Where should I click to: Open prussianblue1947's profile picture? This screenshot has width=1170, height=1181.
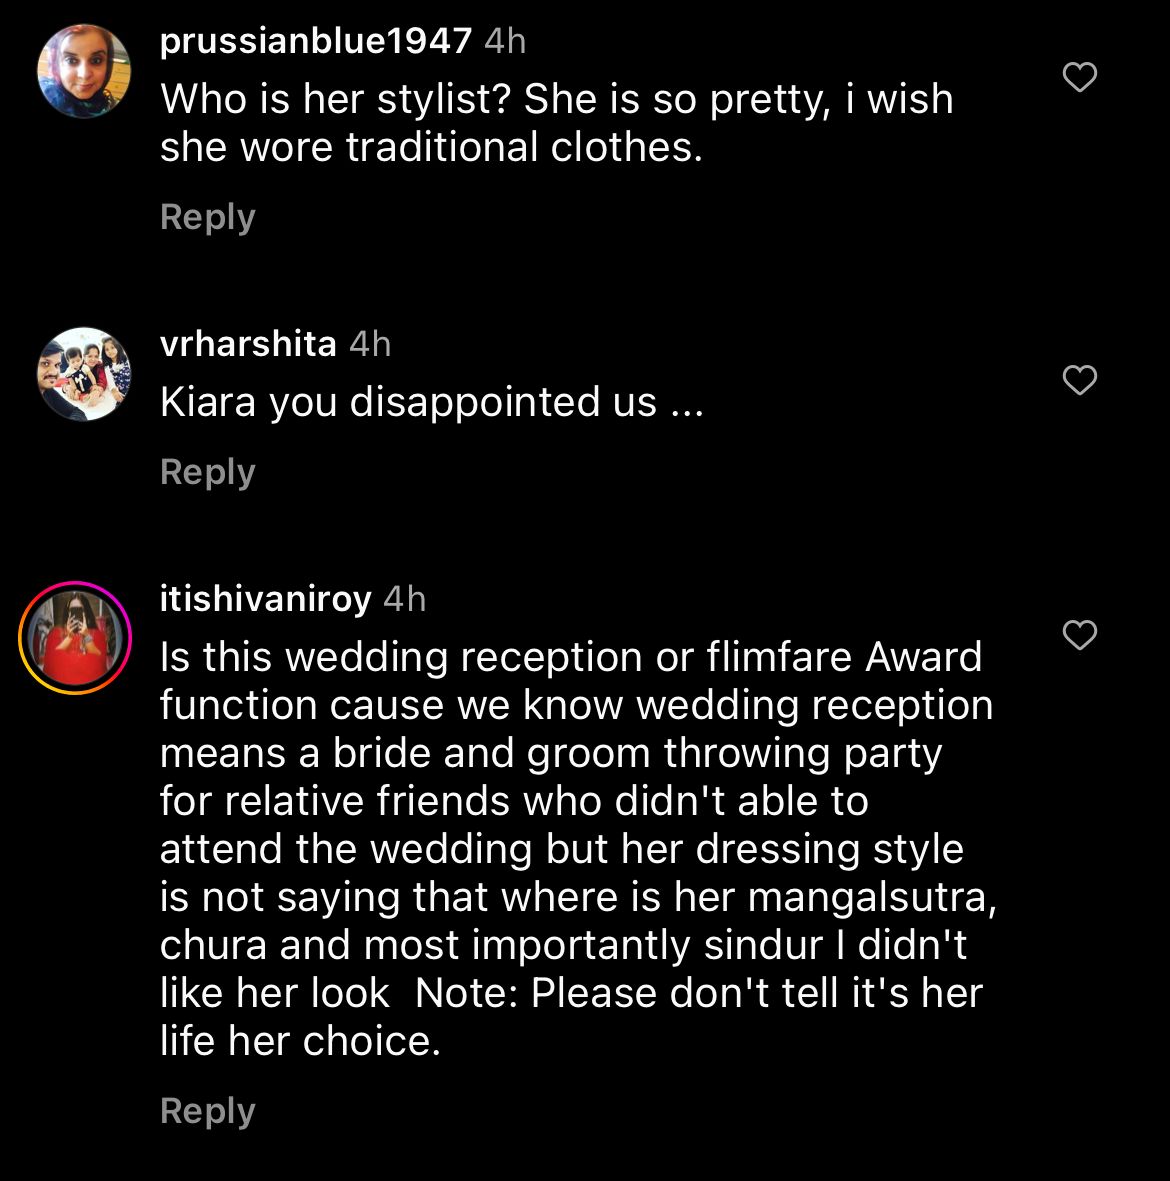pos(84,71)
